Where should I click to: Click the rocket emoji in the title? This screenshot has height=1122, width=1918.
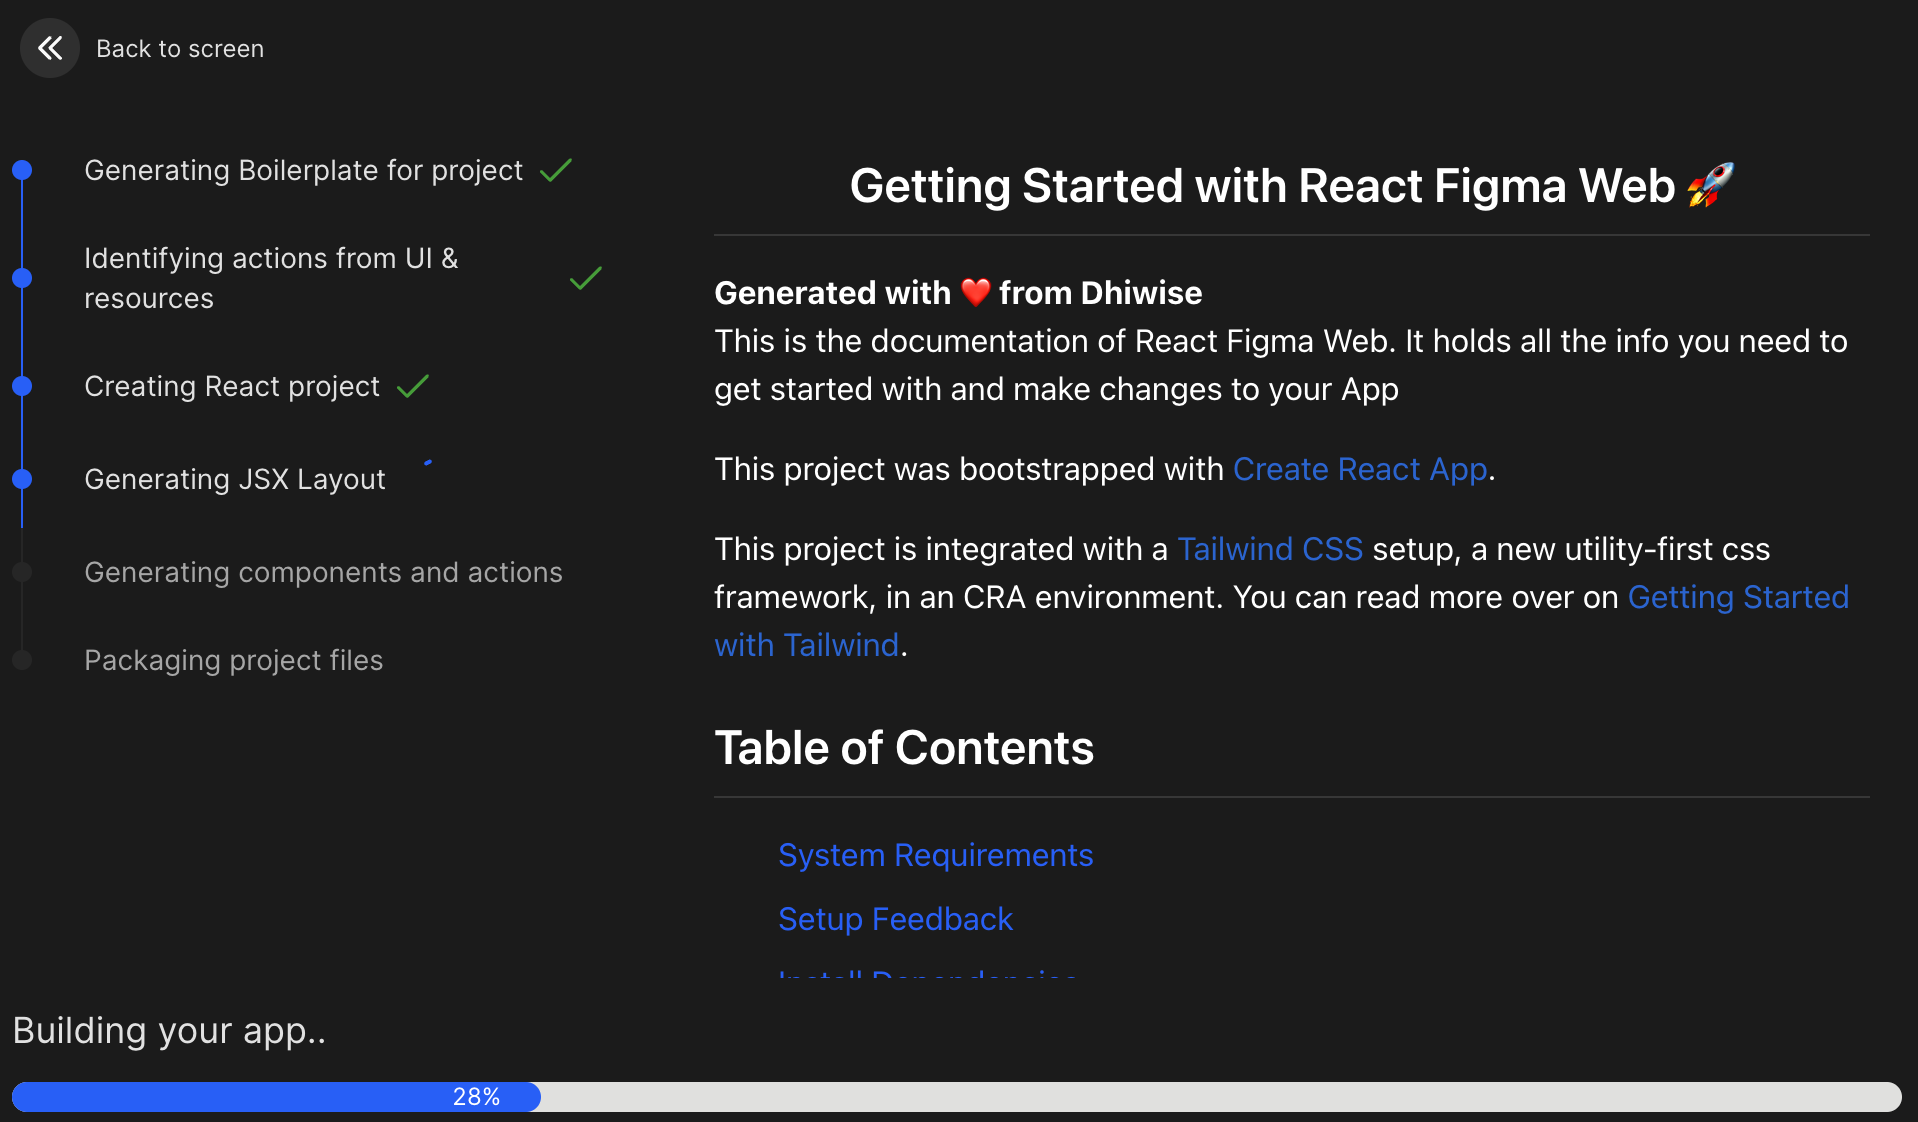pos(1710,185)
